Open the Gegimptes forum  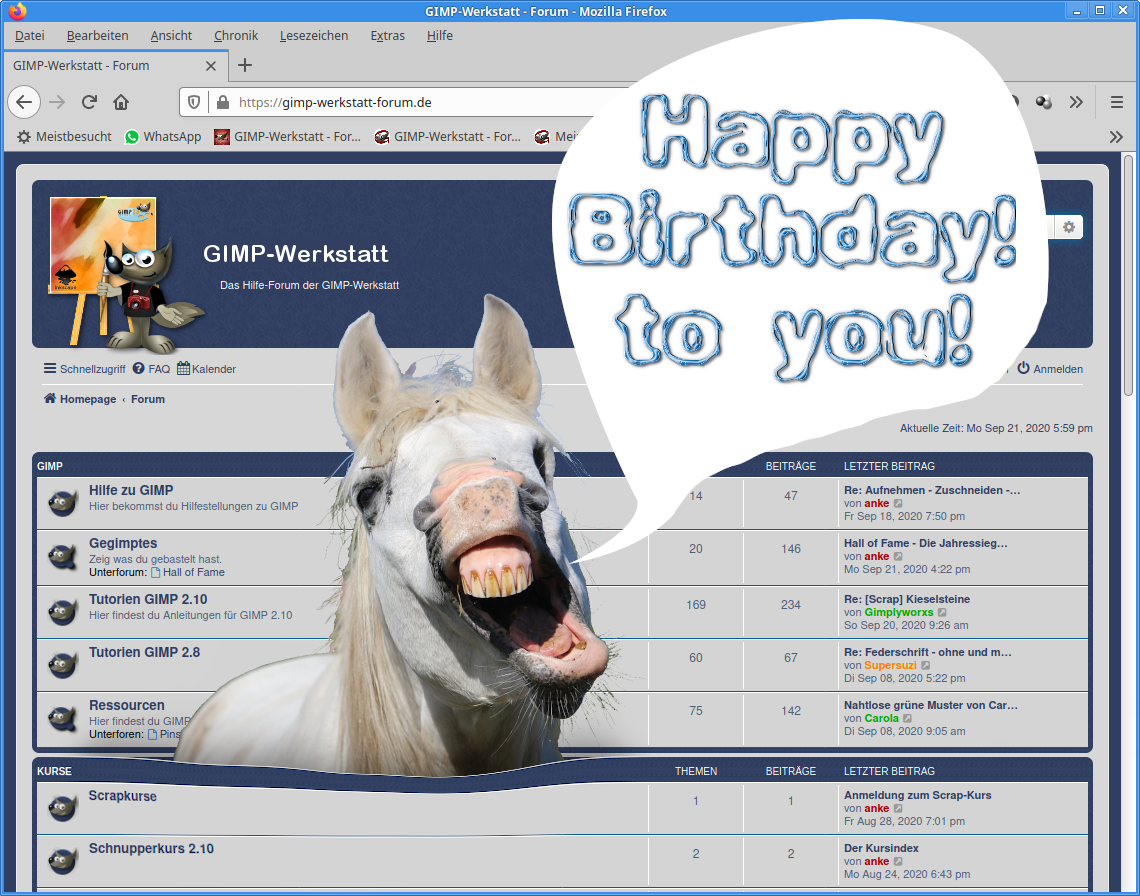click(x=123, y=543)
